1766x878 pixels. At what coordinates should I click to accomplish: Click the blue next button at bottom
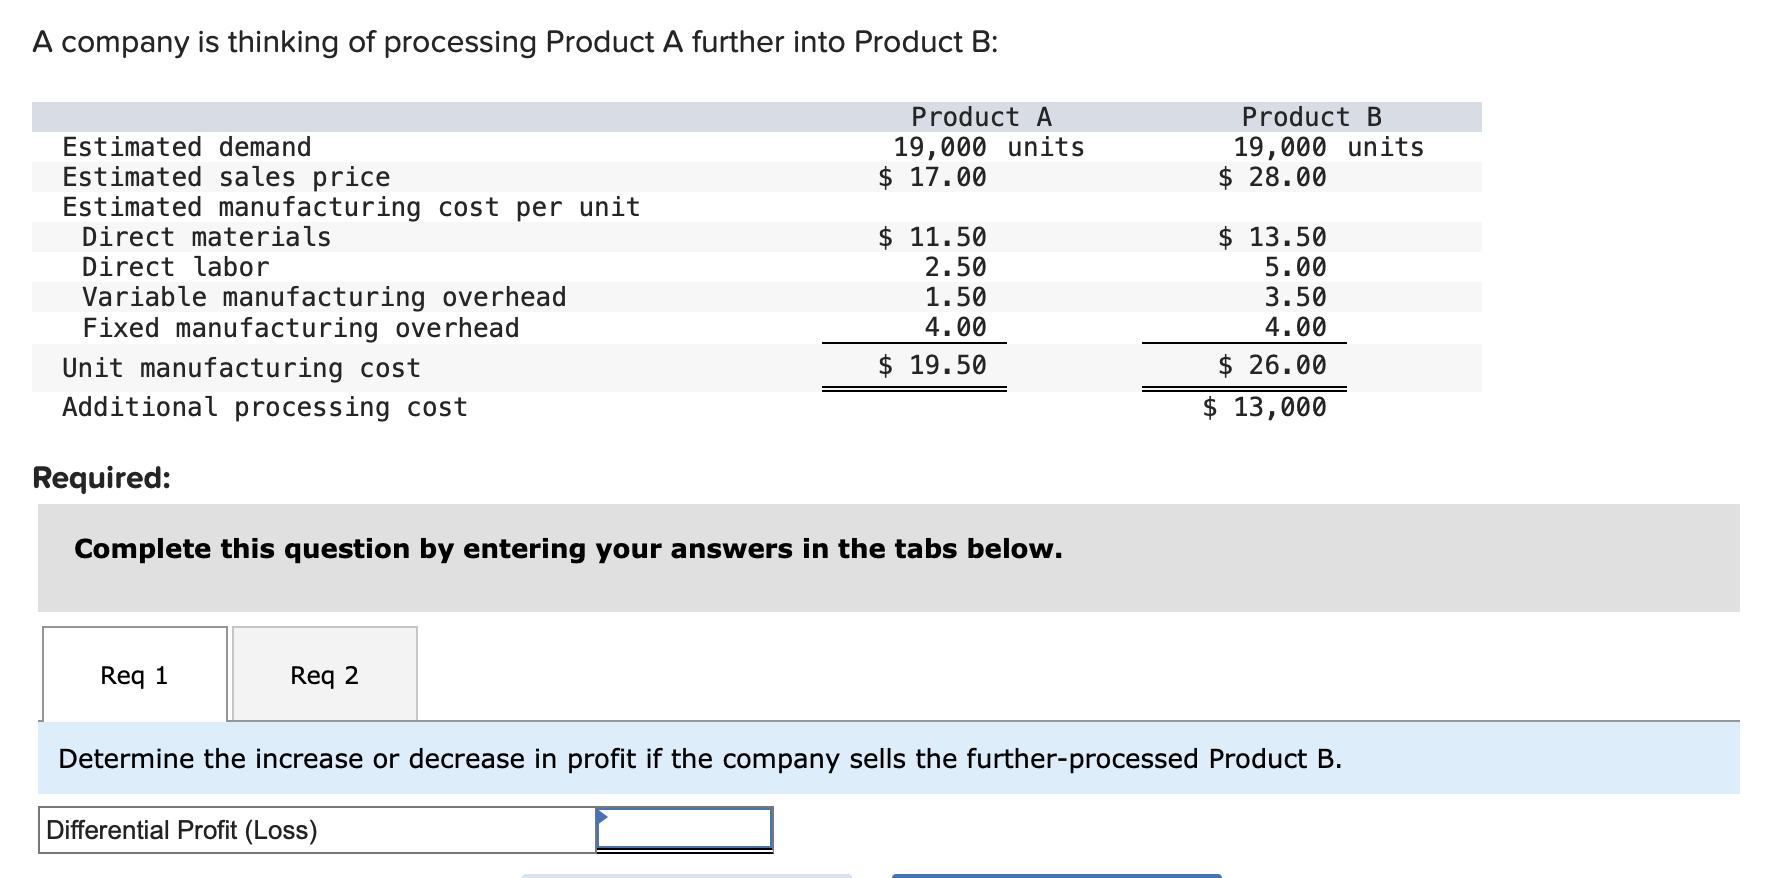tap(1057, 876)
